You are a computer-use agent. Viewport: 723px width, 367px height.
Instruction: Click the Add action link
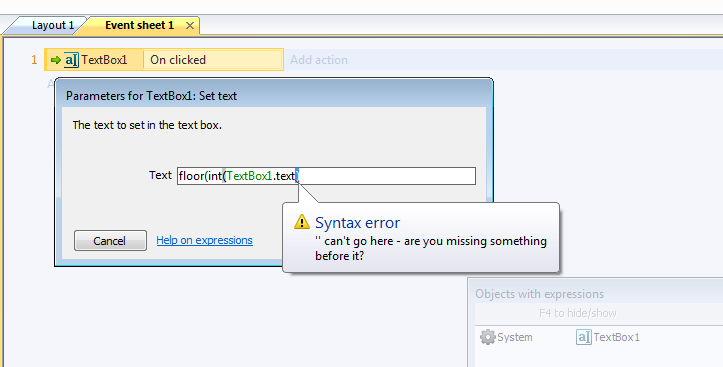(x=319, y=60)
